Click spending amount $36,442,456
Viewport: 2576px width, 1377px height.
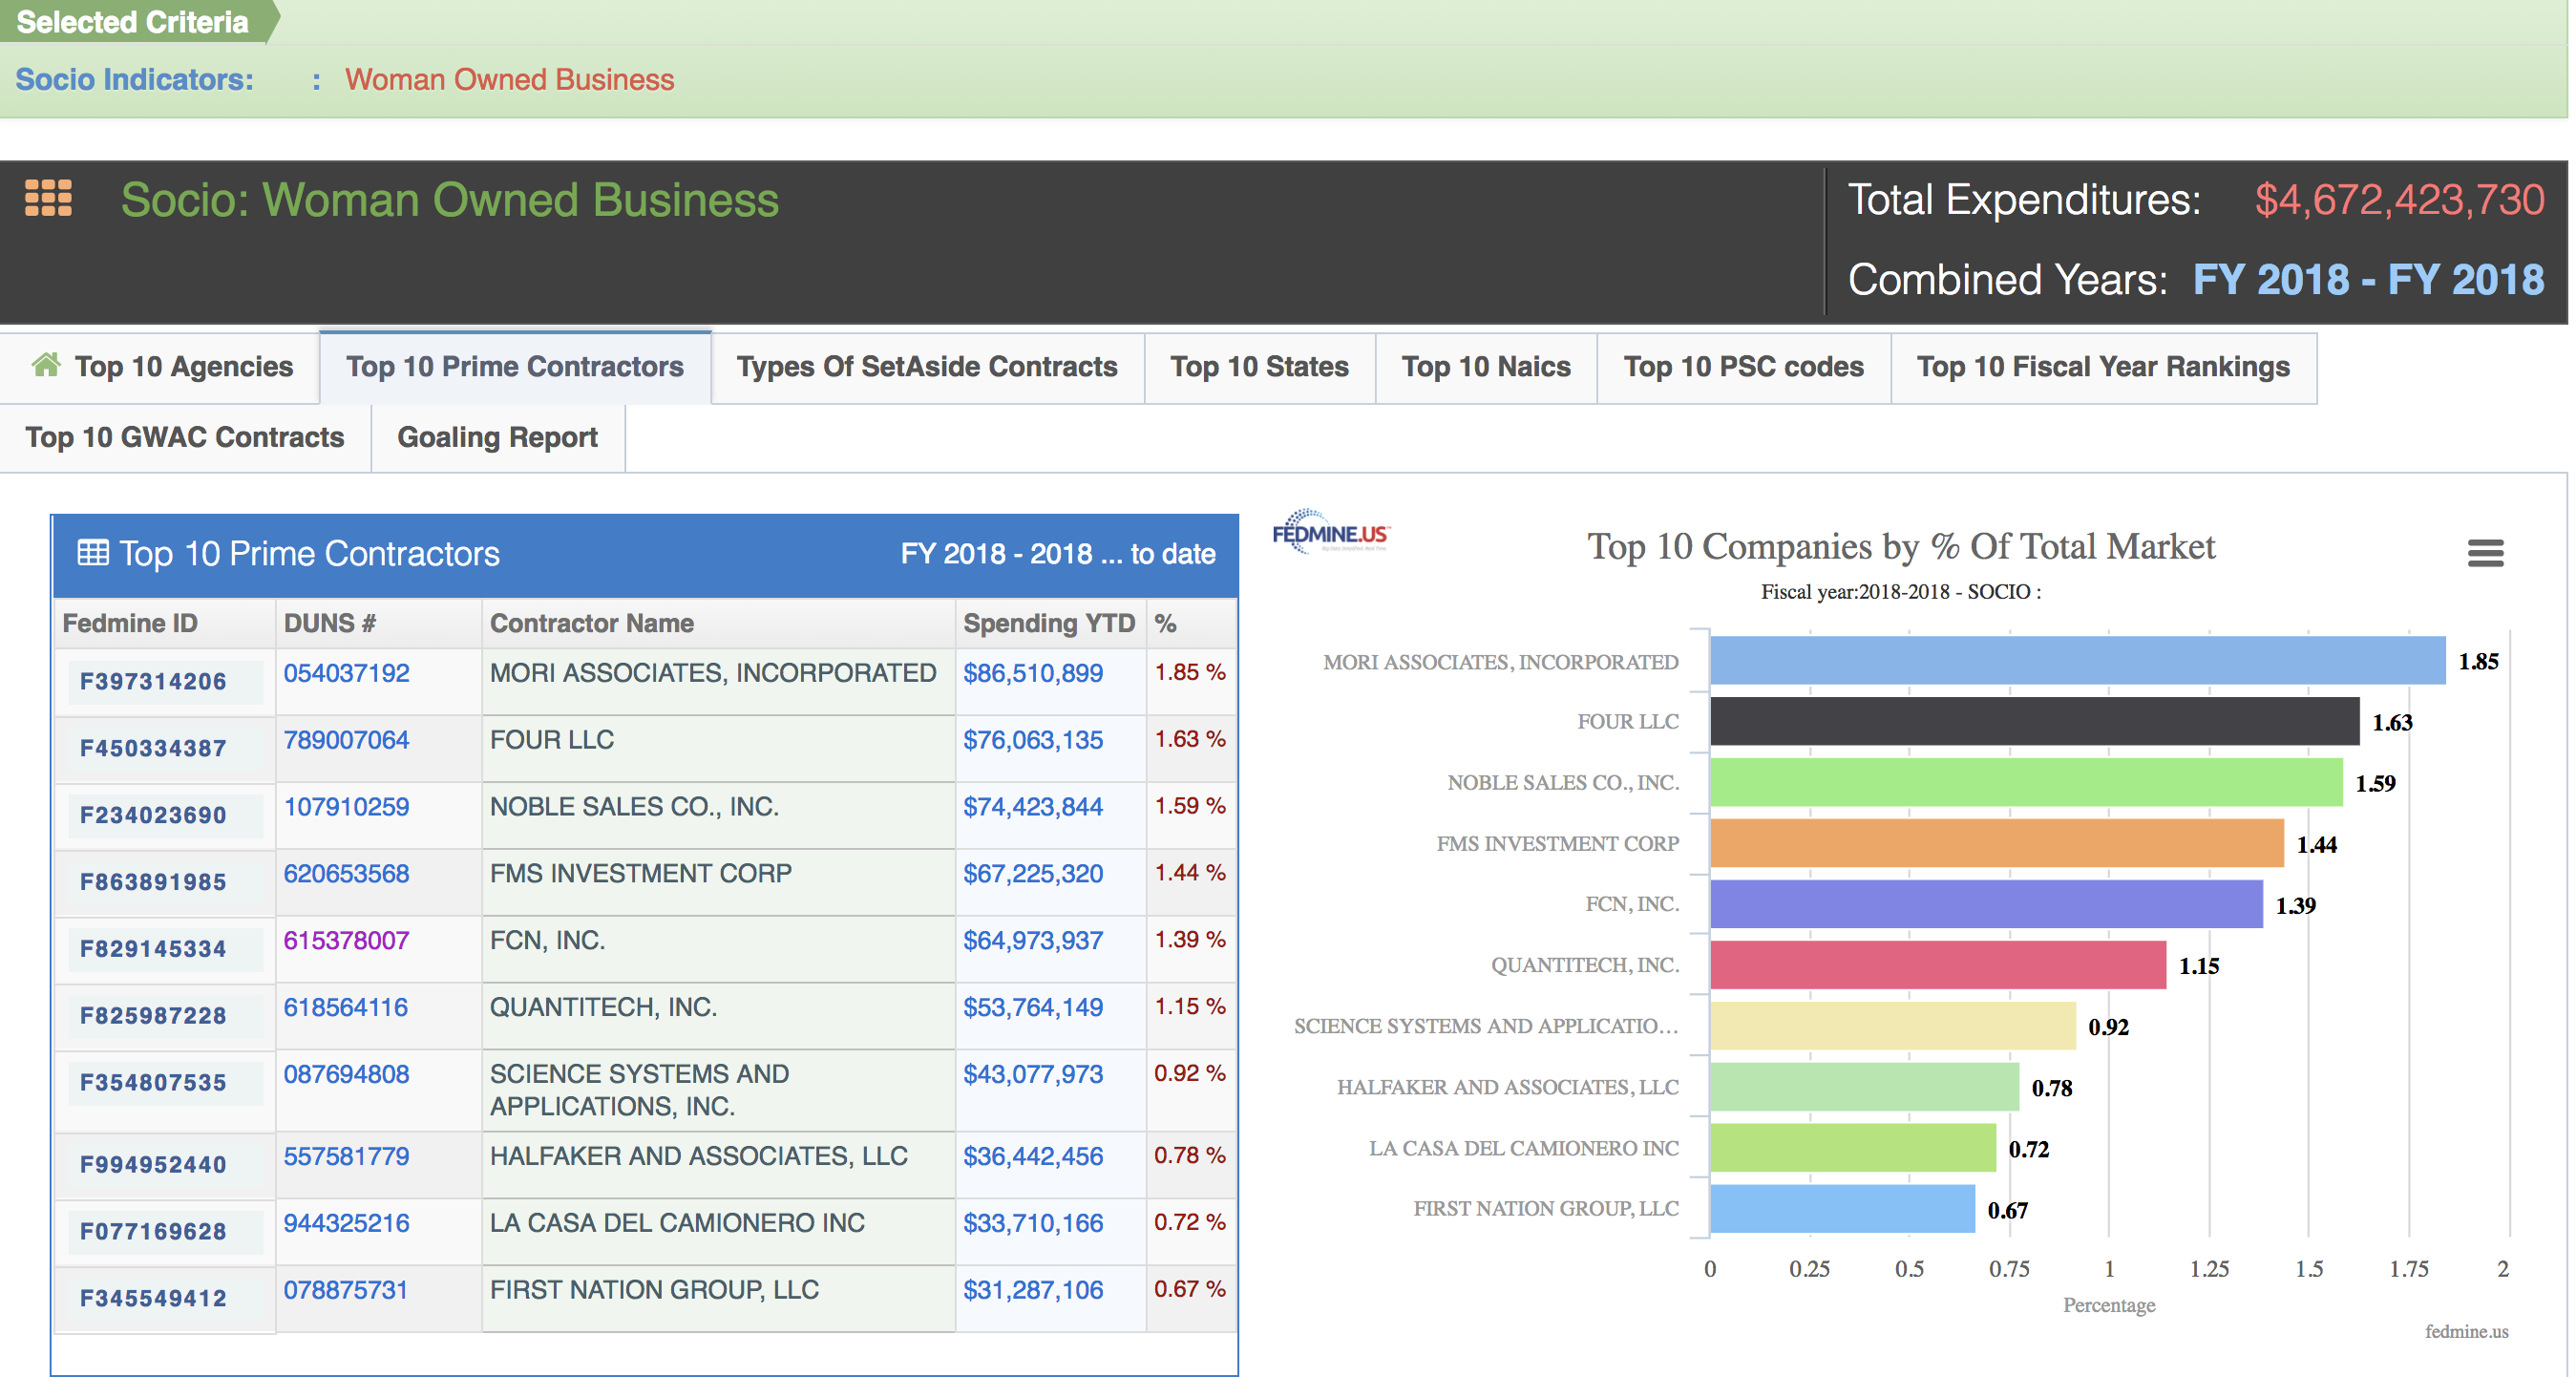point(1033,1157)
